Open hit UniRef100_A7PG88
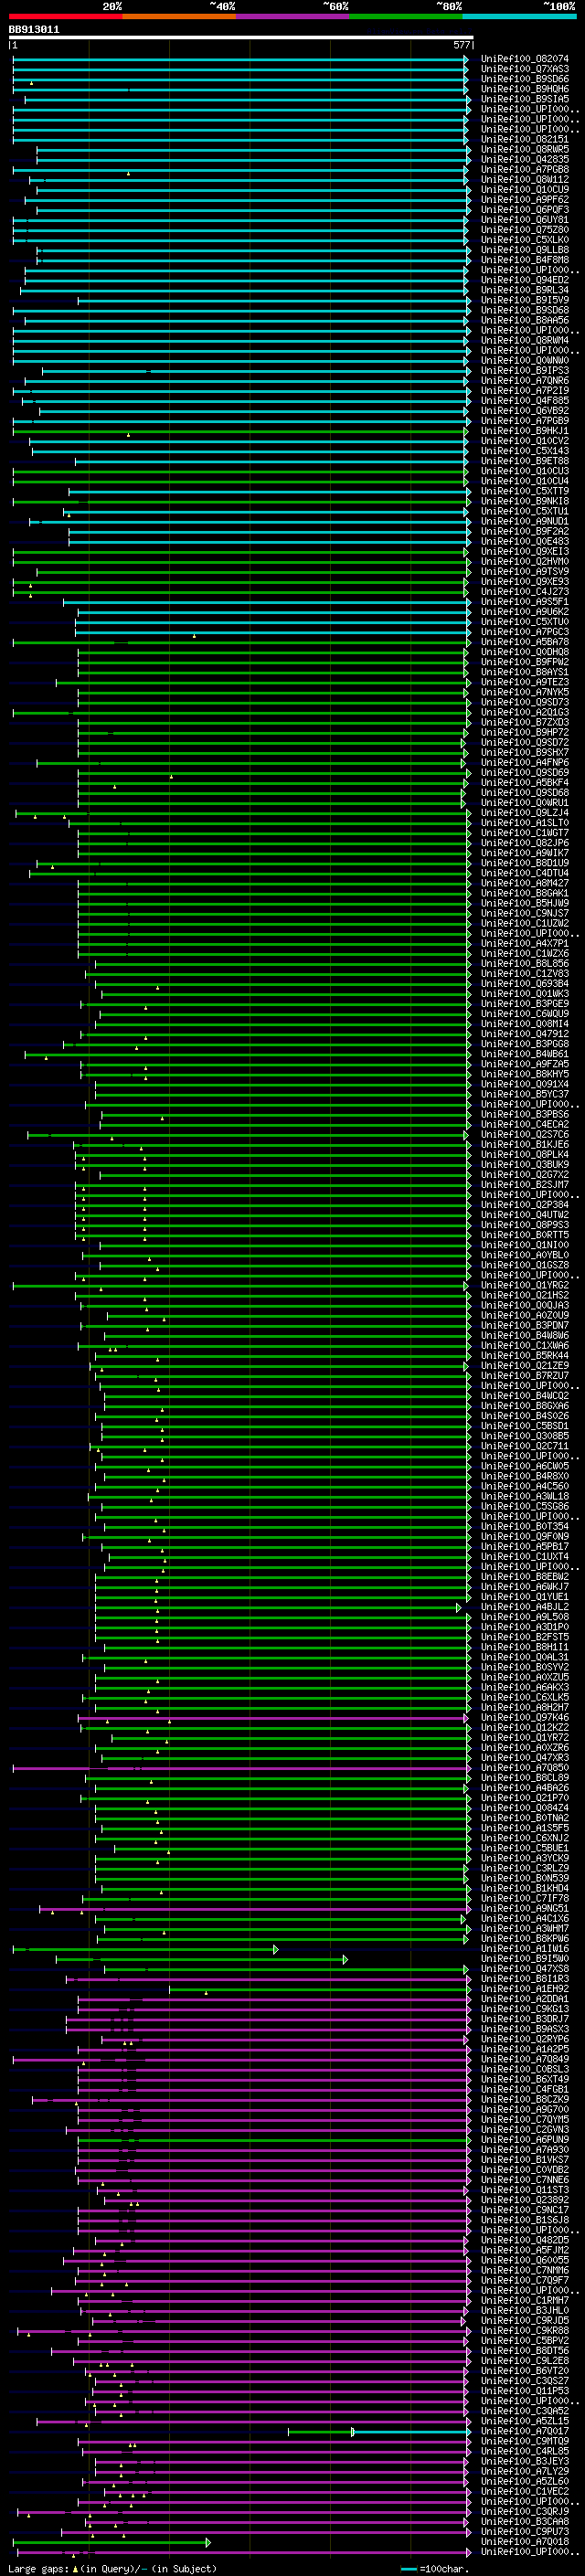 (525, 170)
